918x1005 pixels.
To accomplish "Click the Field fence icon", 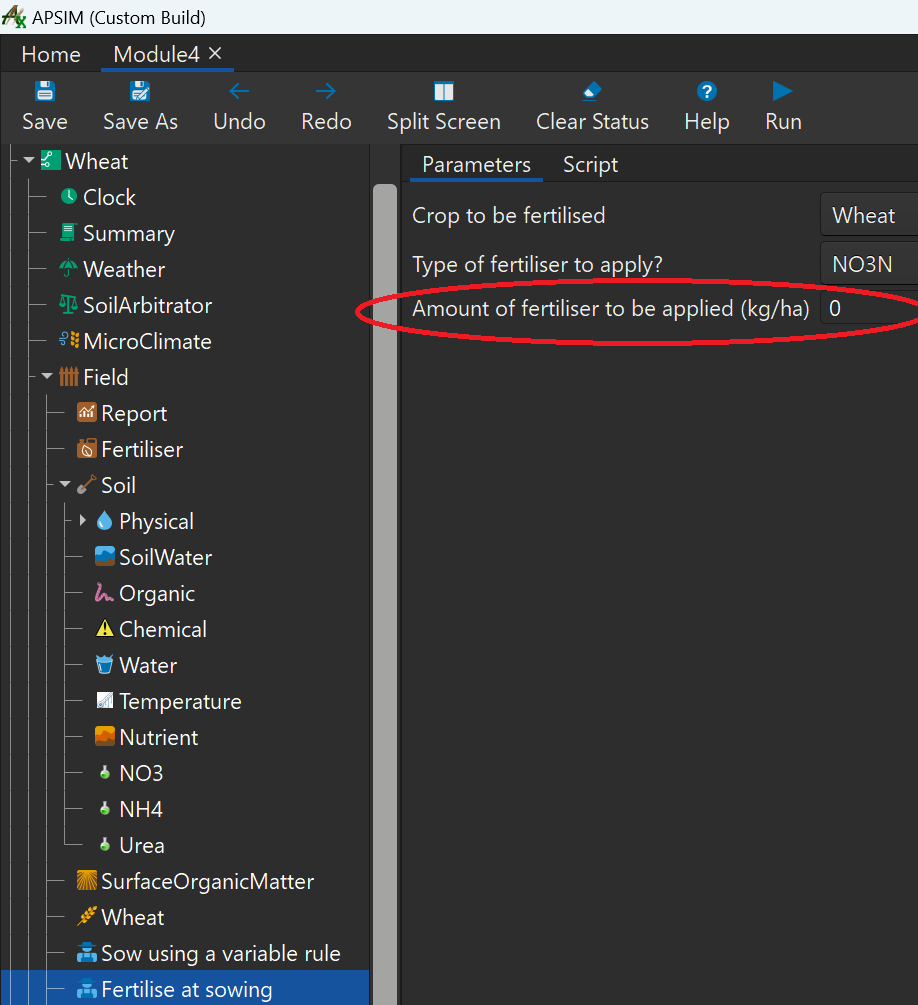I will click(x=69, y=376).
